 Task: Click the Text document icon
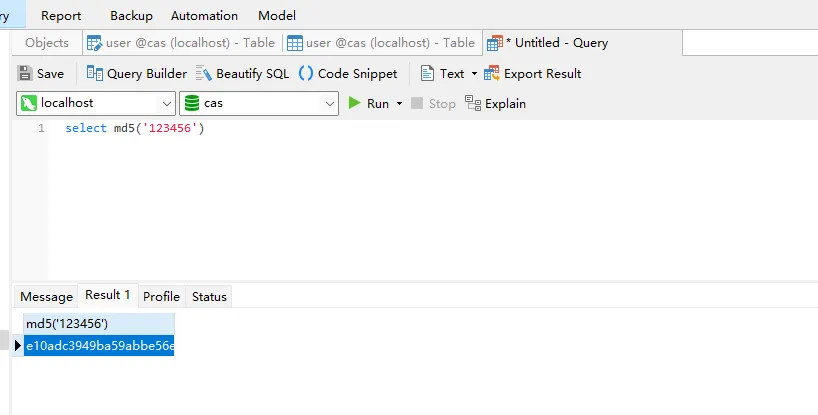click(x=427, y=74)
